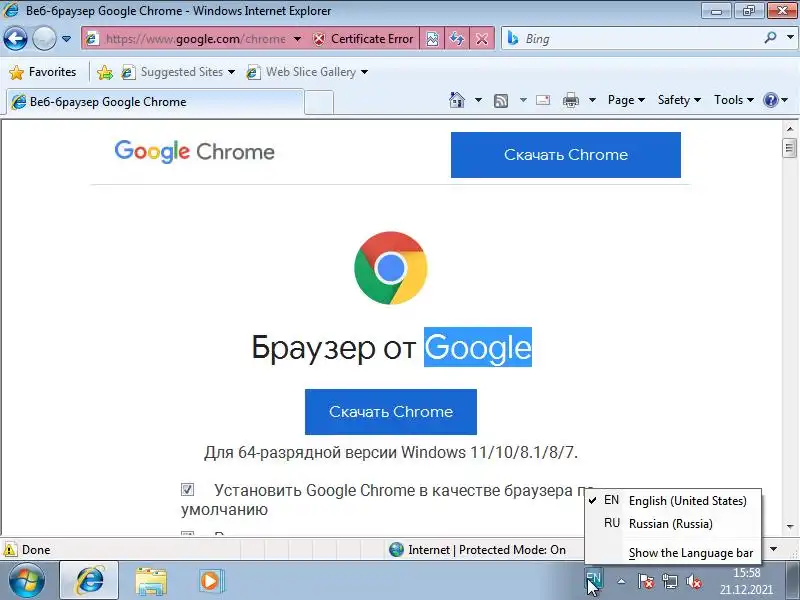Click the vertical scrollbar thumb

(x=790, y=148)
